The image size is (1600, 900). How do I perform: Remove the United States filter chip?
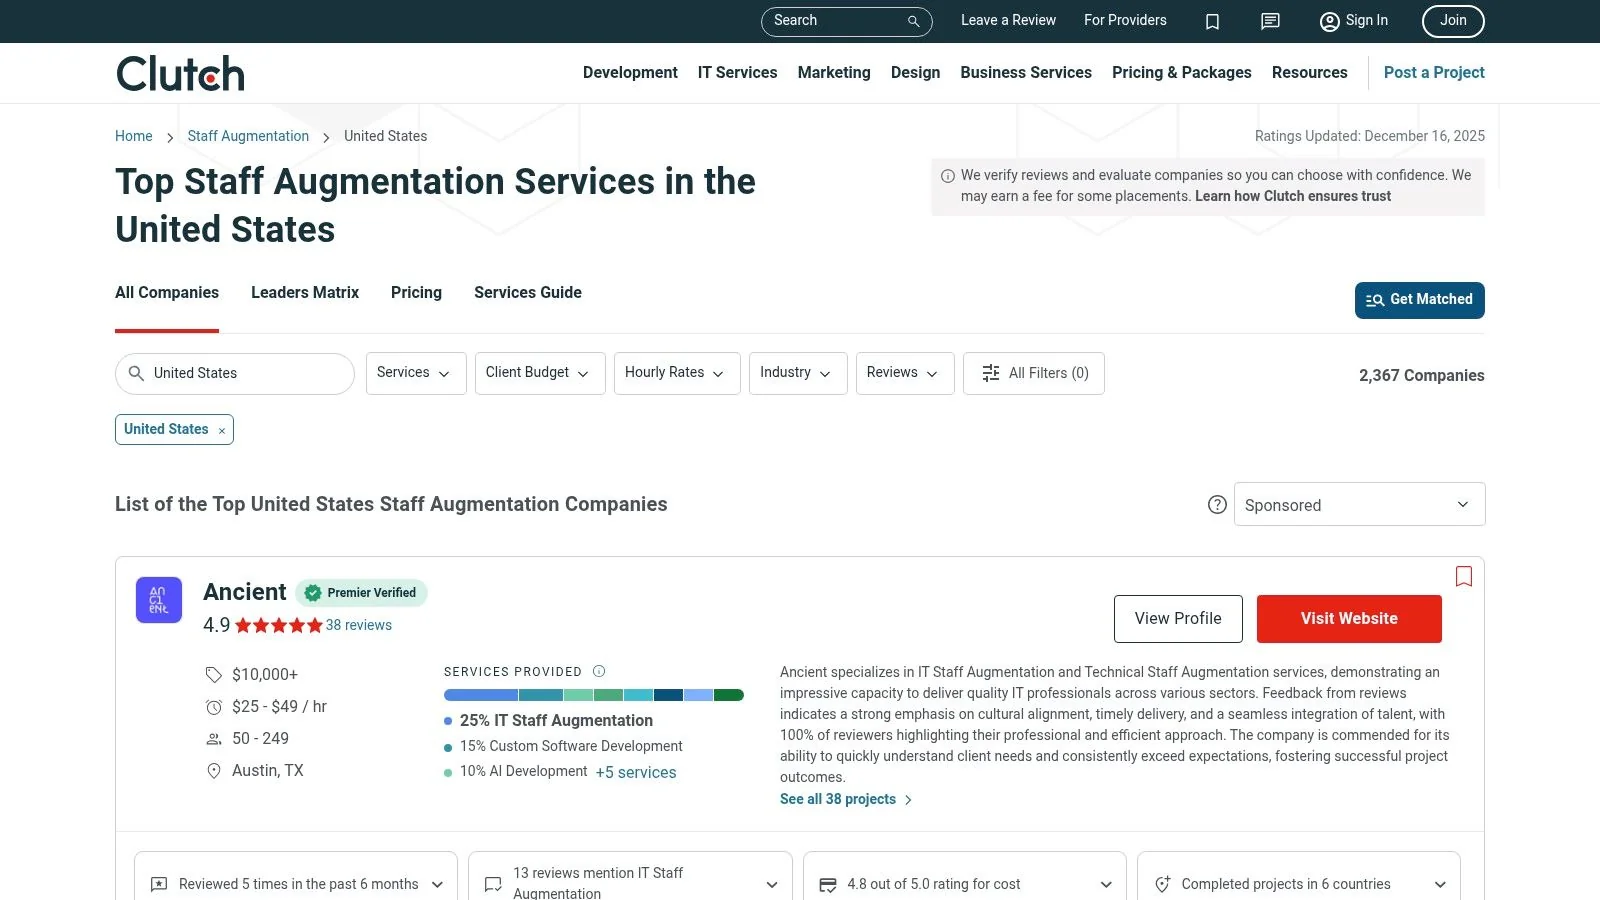[222, 431]
